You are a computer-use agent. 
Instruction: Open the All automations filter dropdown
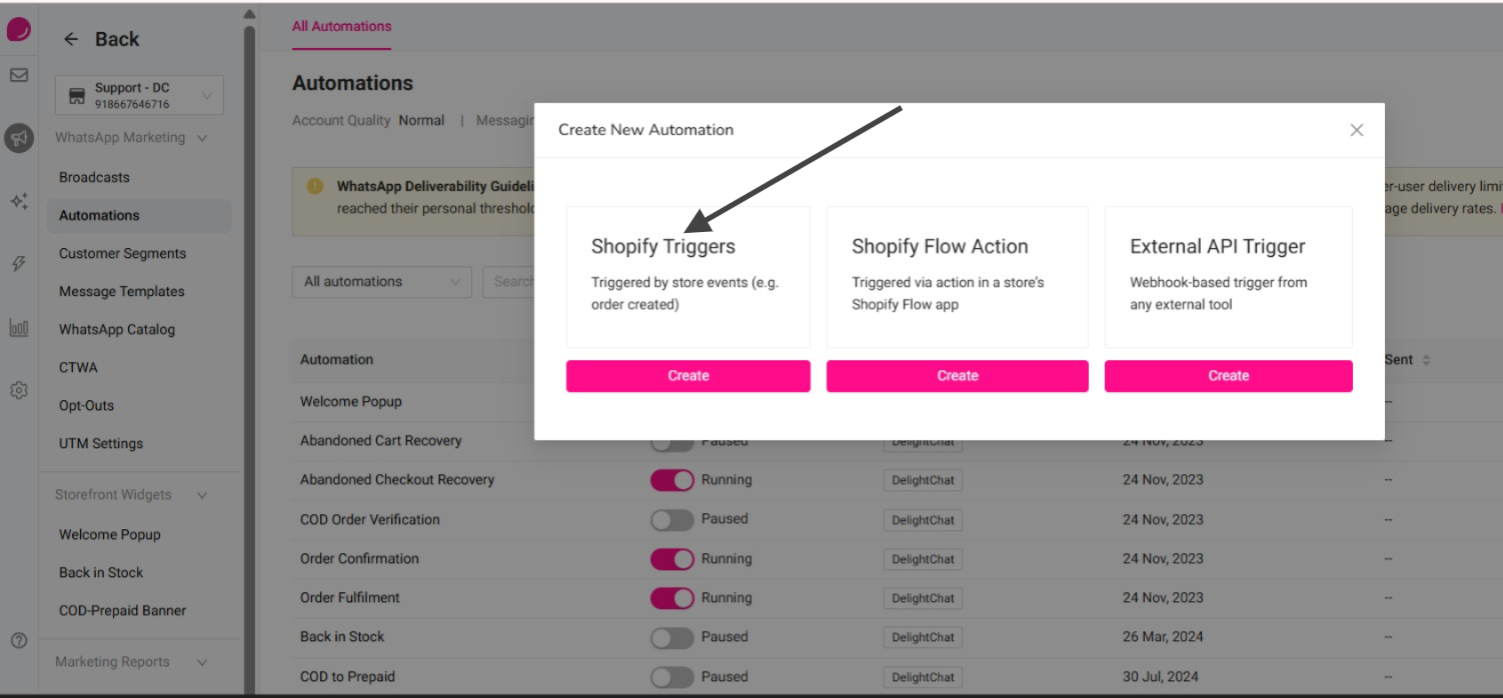pyautogui.click(x=382, y=282)
